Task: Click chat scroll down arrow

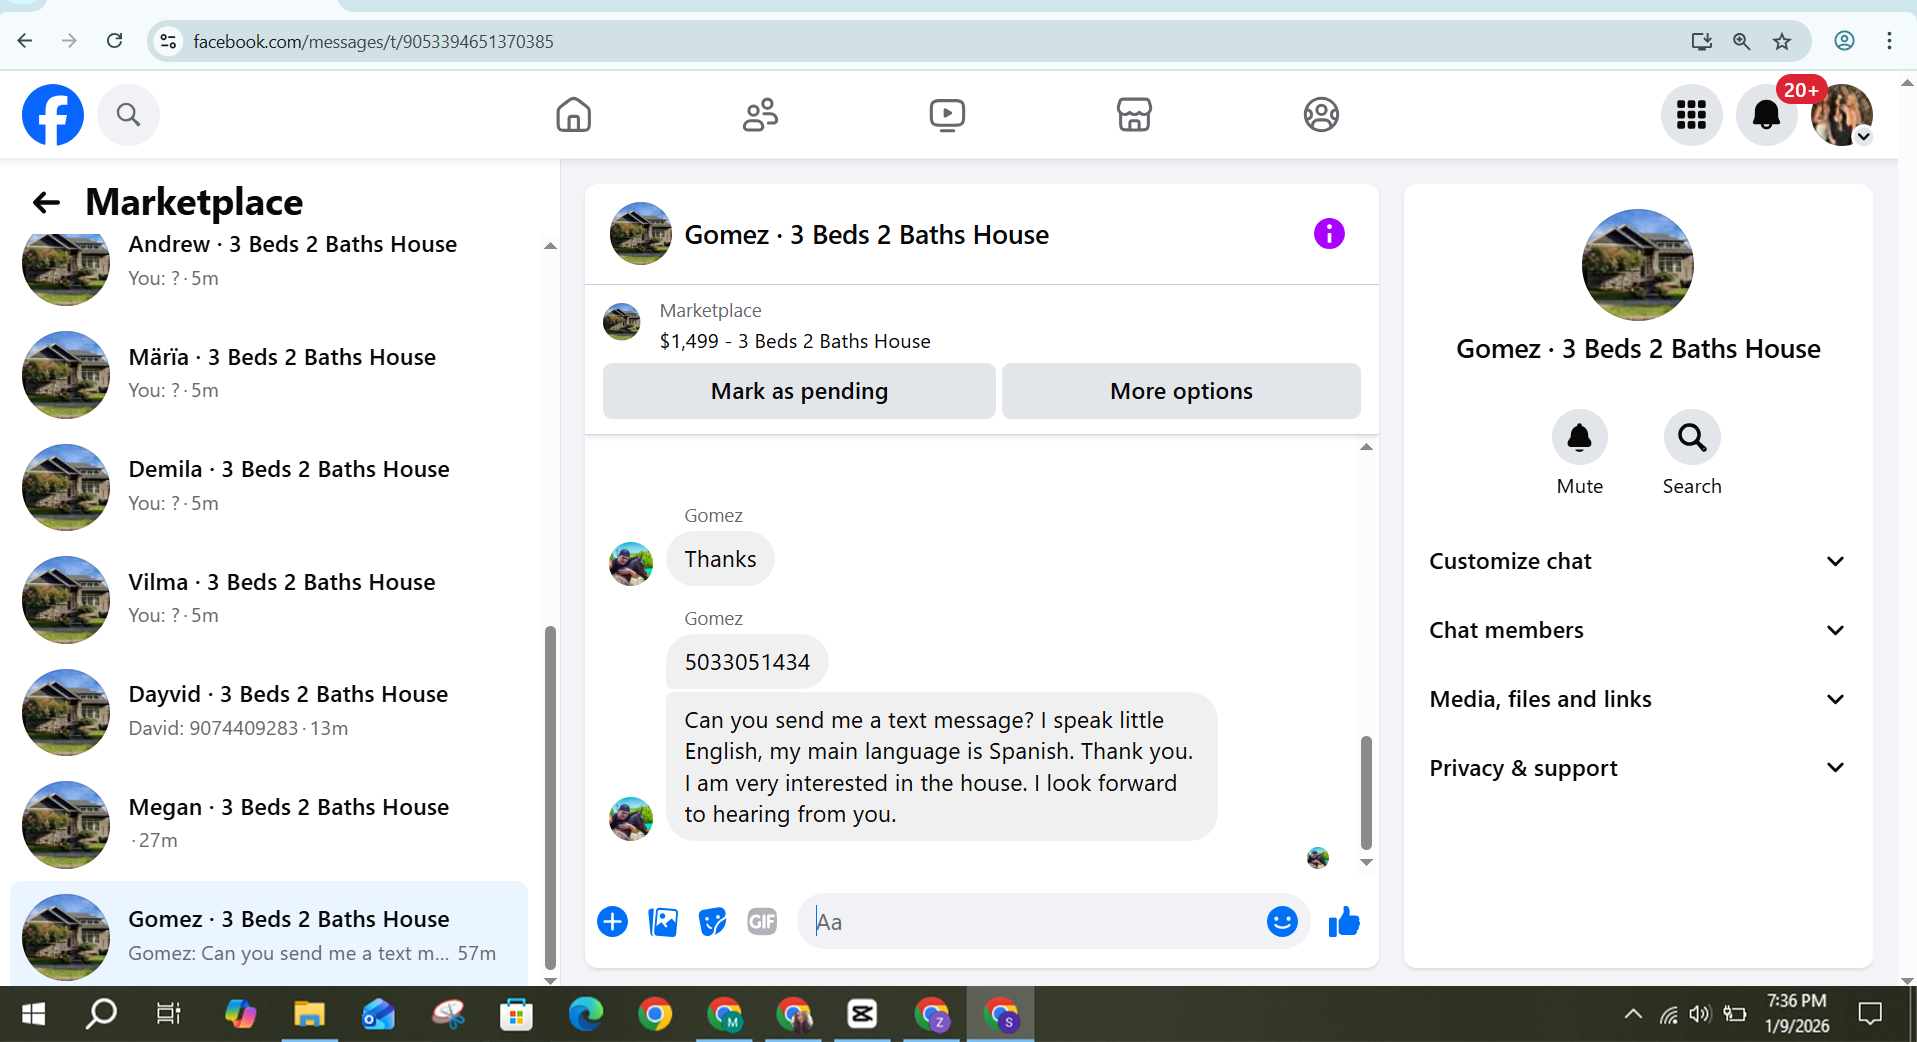Action: click(1366, 862)
